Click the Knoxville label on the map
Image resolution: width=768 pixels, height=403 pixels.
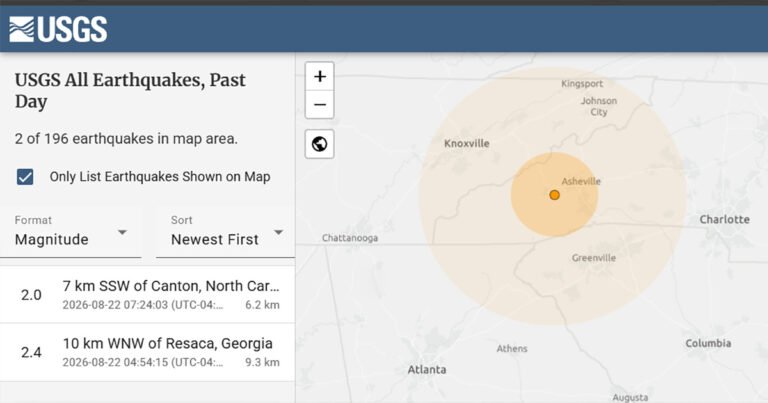click(466, 143)
